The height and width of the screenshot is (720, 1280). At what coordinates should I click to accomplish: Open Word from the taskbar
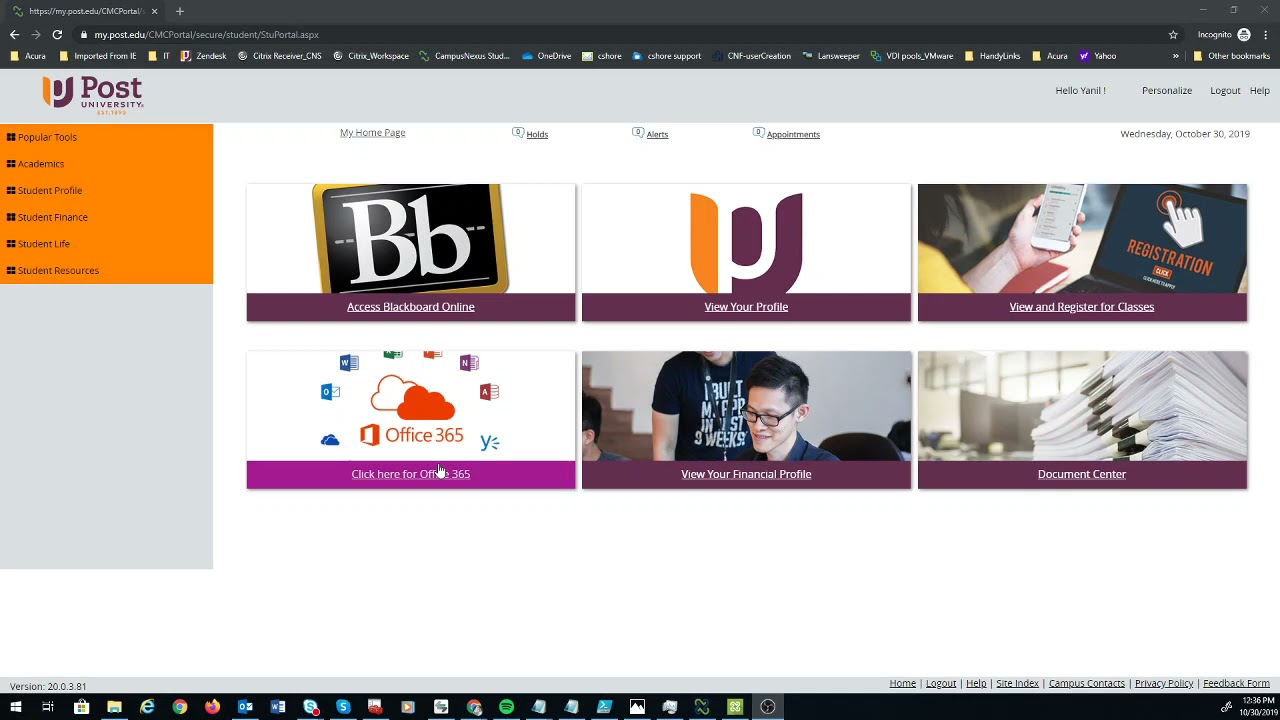(278, 707)
